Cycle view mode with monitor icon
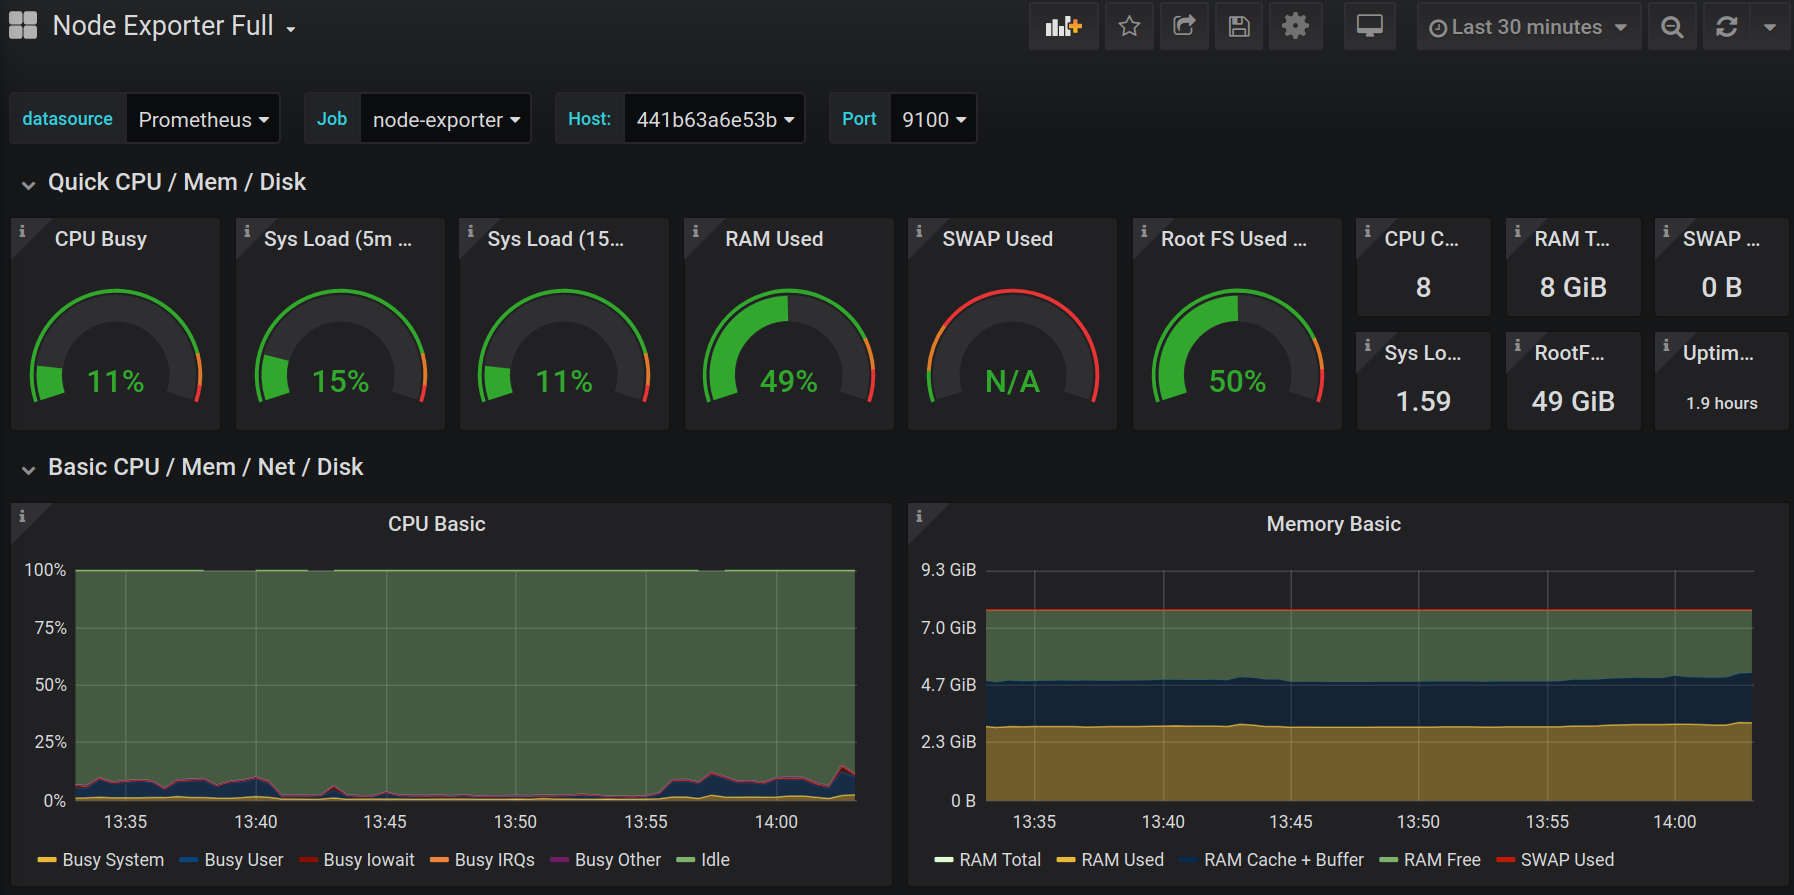The height and width of the screenshot is (895, 1794). point(1369,27)
